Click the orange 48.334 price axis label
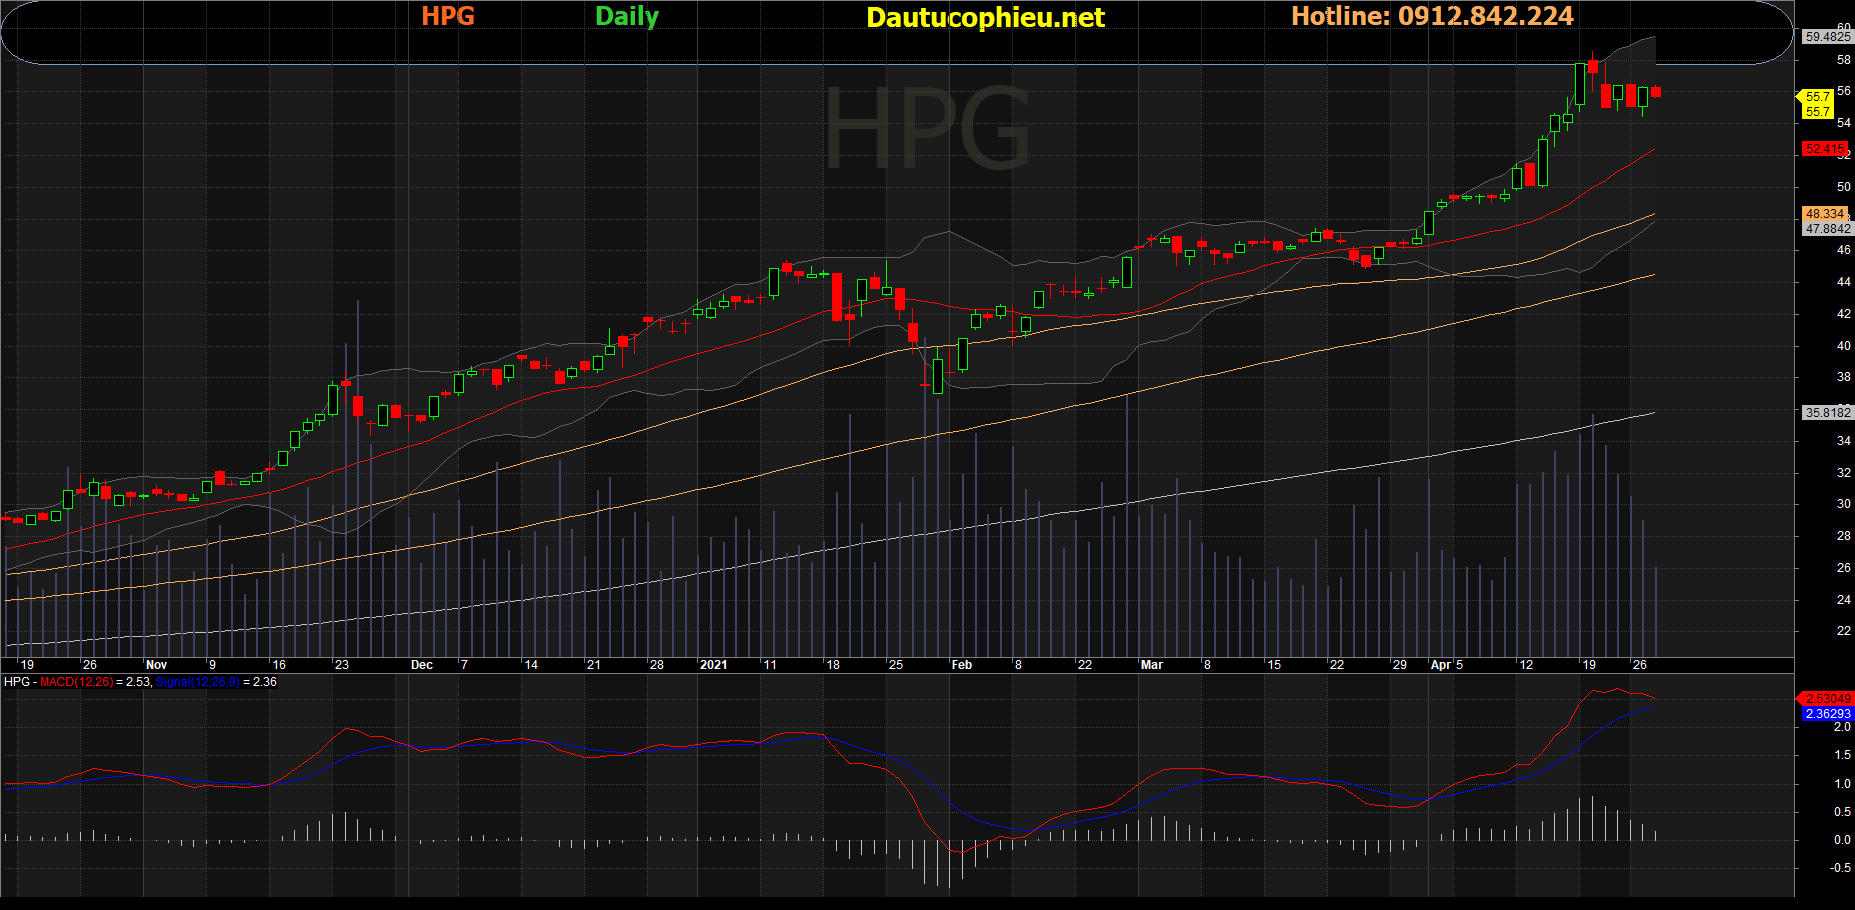1855x910 pixels. [x=1824, y=214]
